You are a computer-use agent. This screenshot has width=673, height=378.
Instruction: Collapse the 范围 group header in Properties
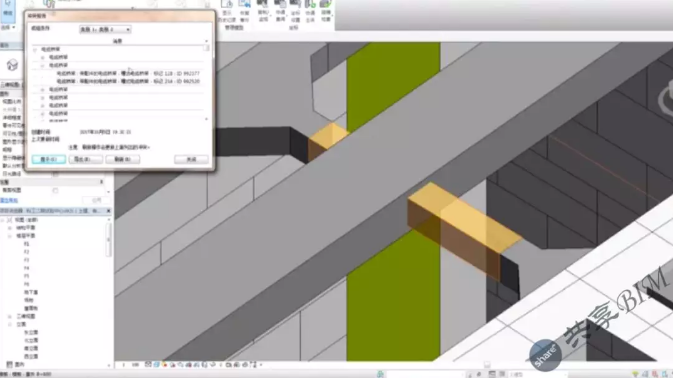pos(101,182)
